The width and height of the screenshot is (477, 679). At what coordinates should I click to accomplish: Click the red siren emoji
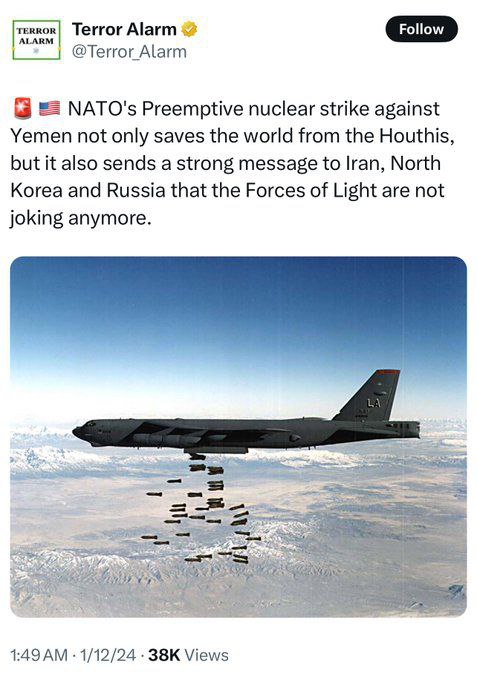(x=23, y=108)
